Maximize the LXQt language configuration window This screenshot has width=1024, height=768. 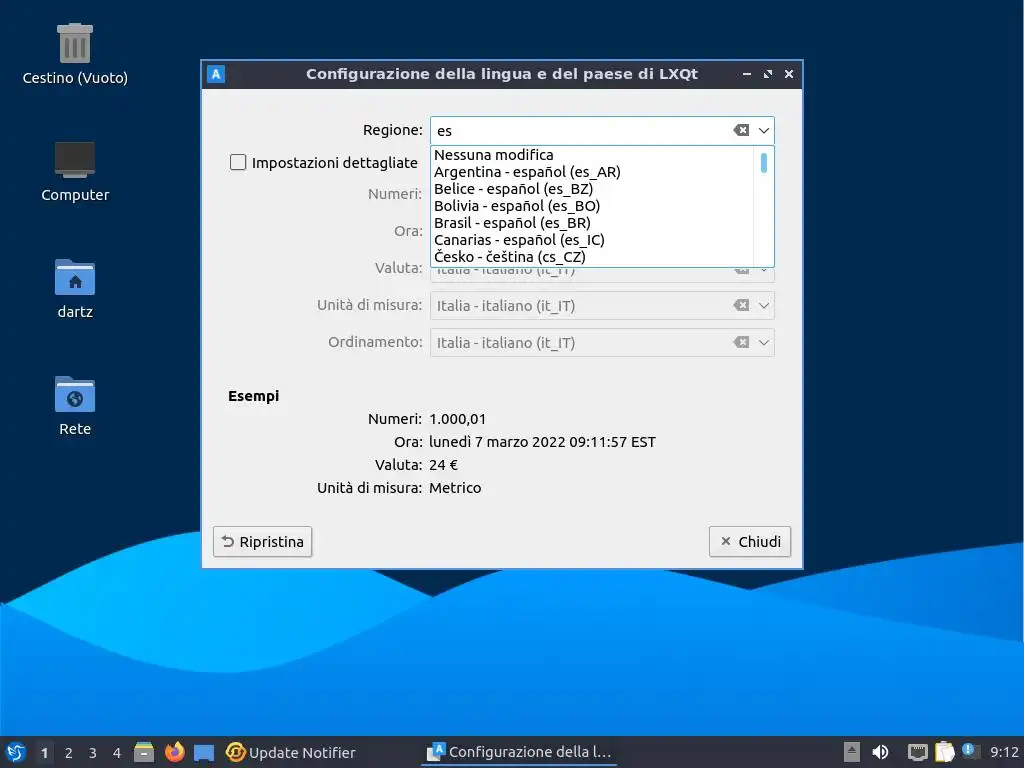coord(768,74)
